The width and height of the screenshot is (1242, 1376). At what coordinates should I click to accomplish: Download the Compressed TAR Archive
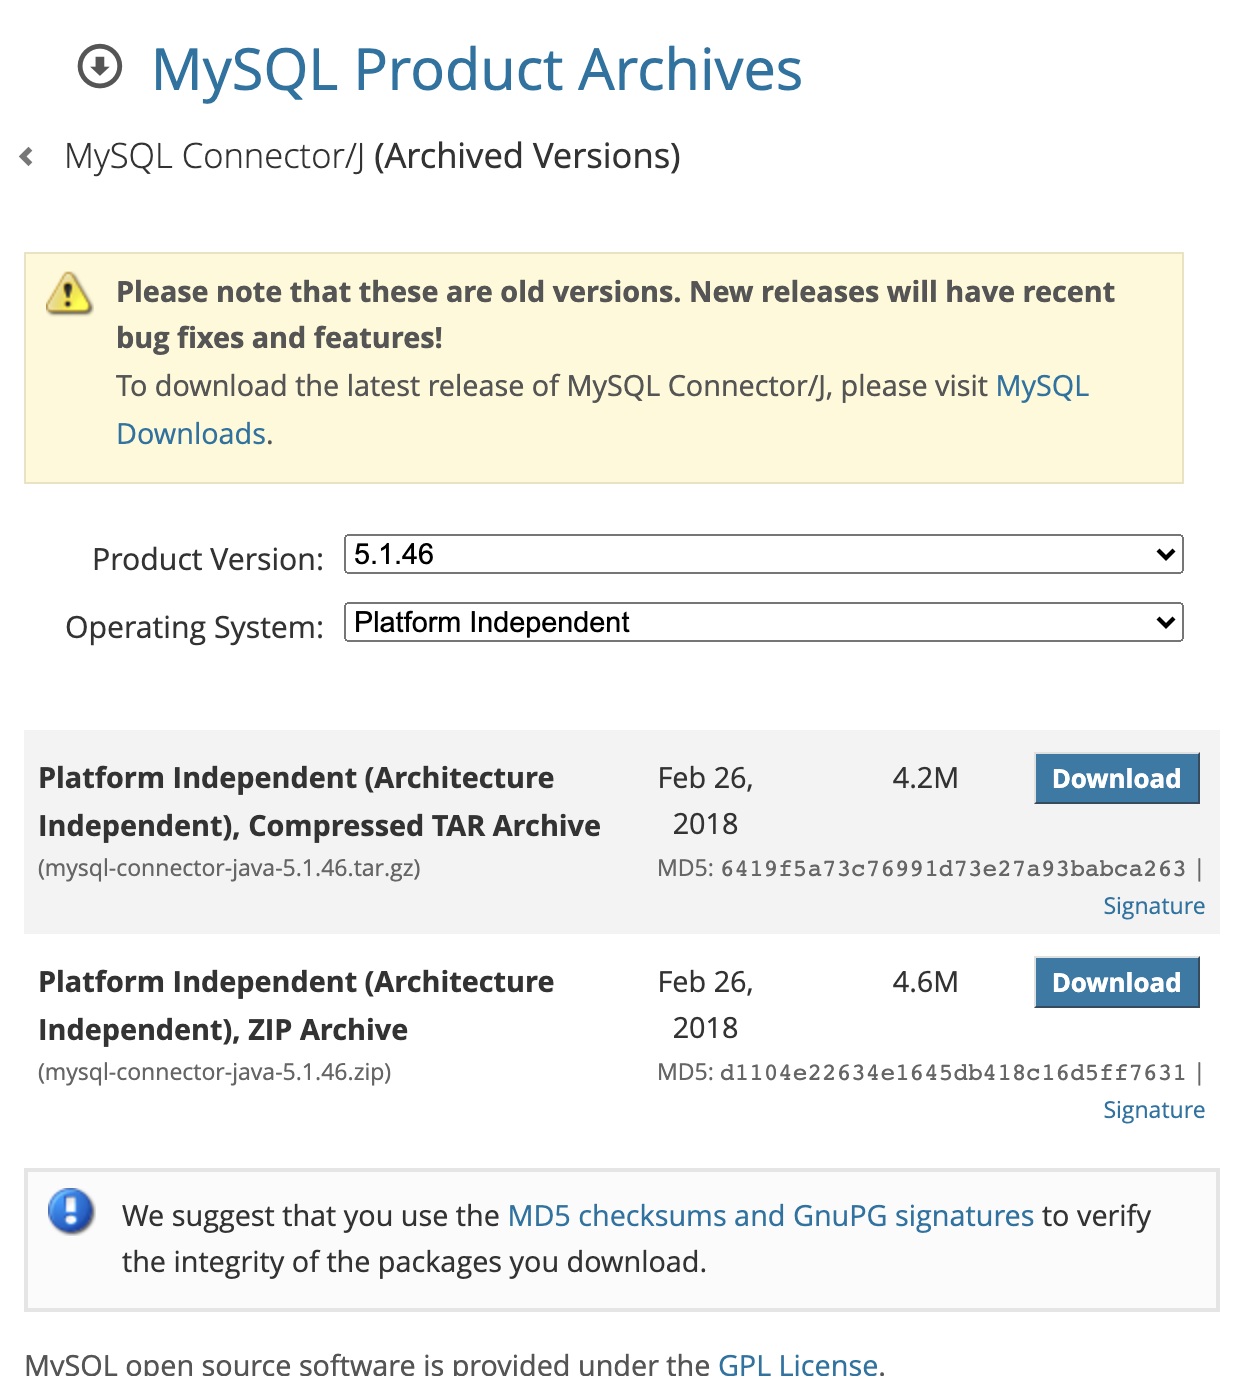1116,778
